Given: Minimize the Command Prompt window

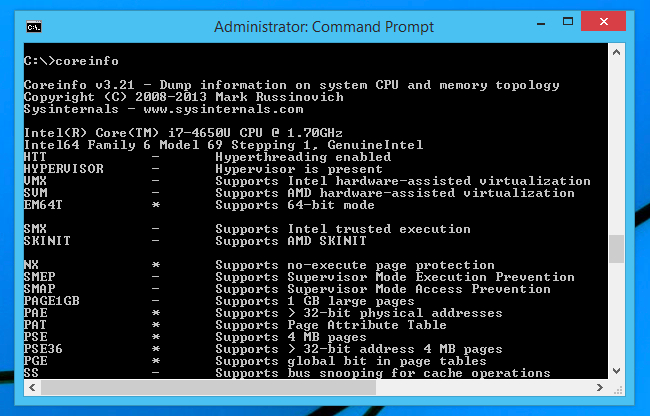Looking at the screenshot, I should pyautogui.click(x=541, y=23).
